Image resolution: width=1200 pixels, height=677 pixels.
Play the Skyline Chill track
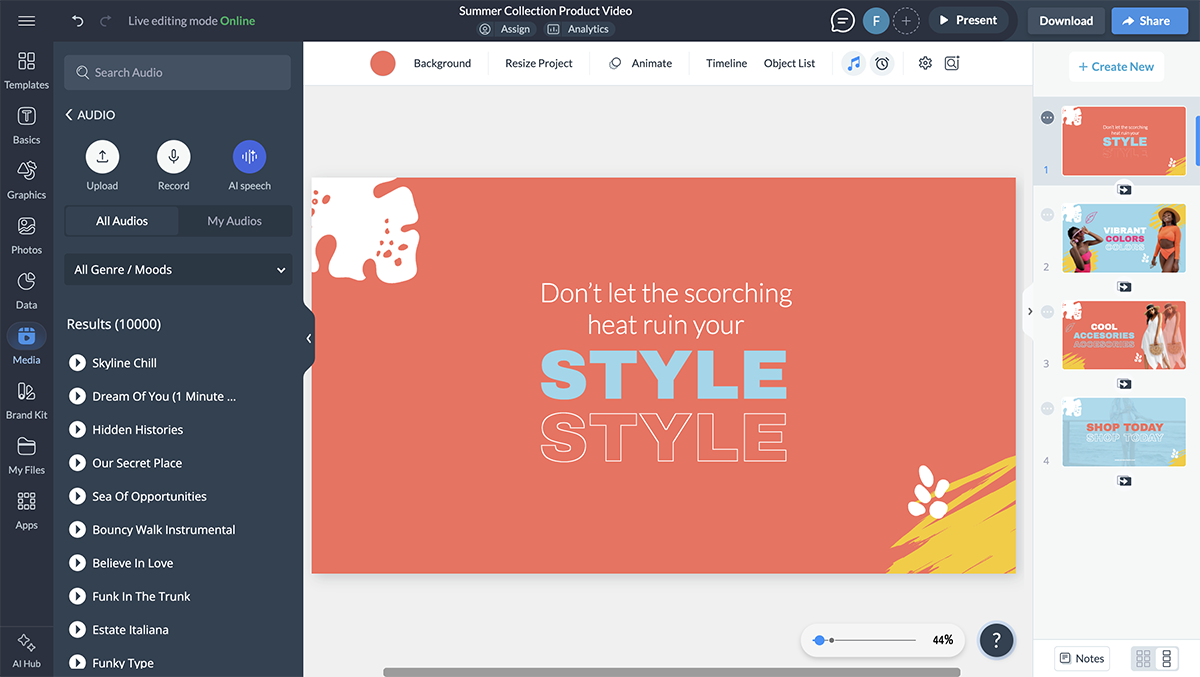[77, 363]
